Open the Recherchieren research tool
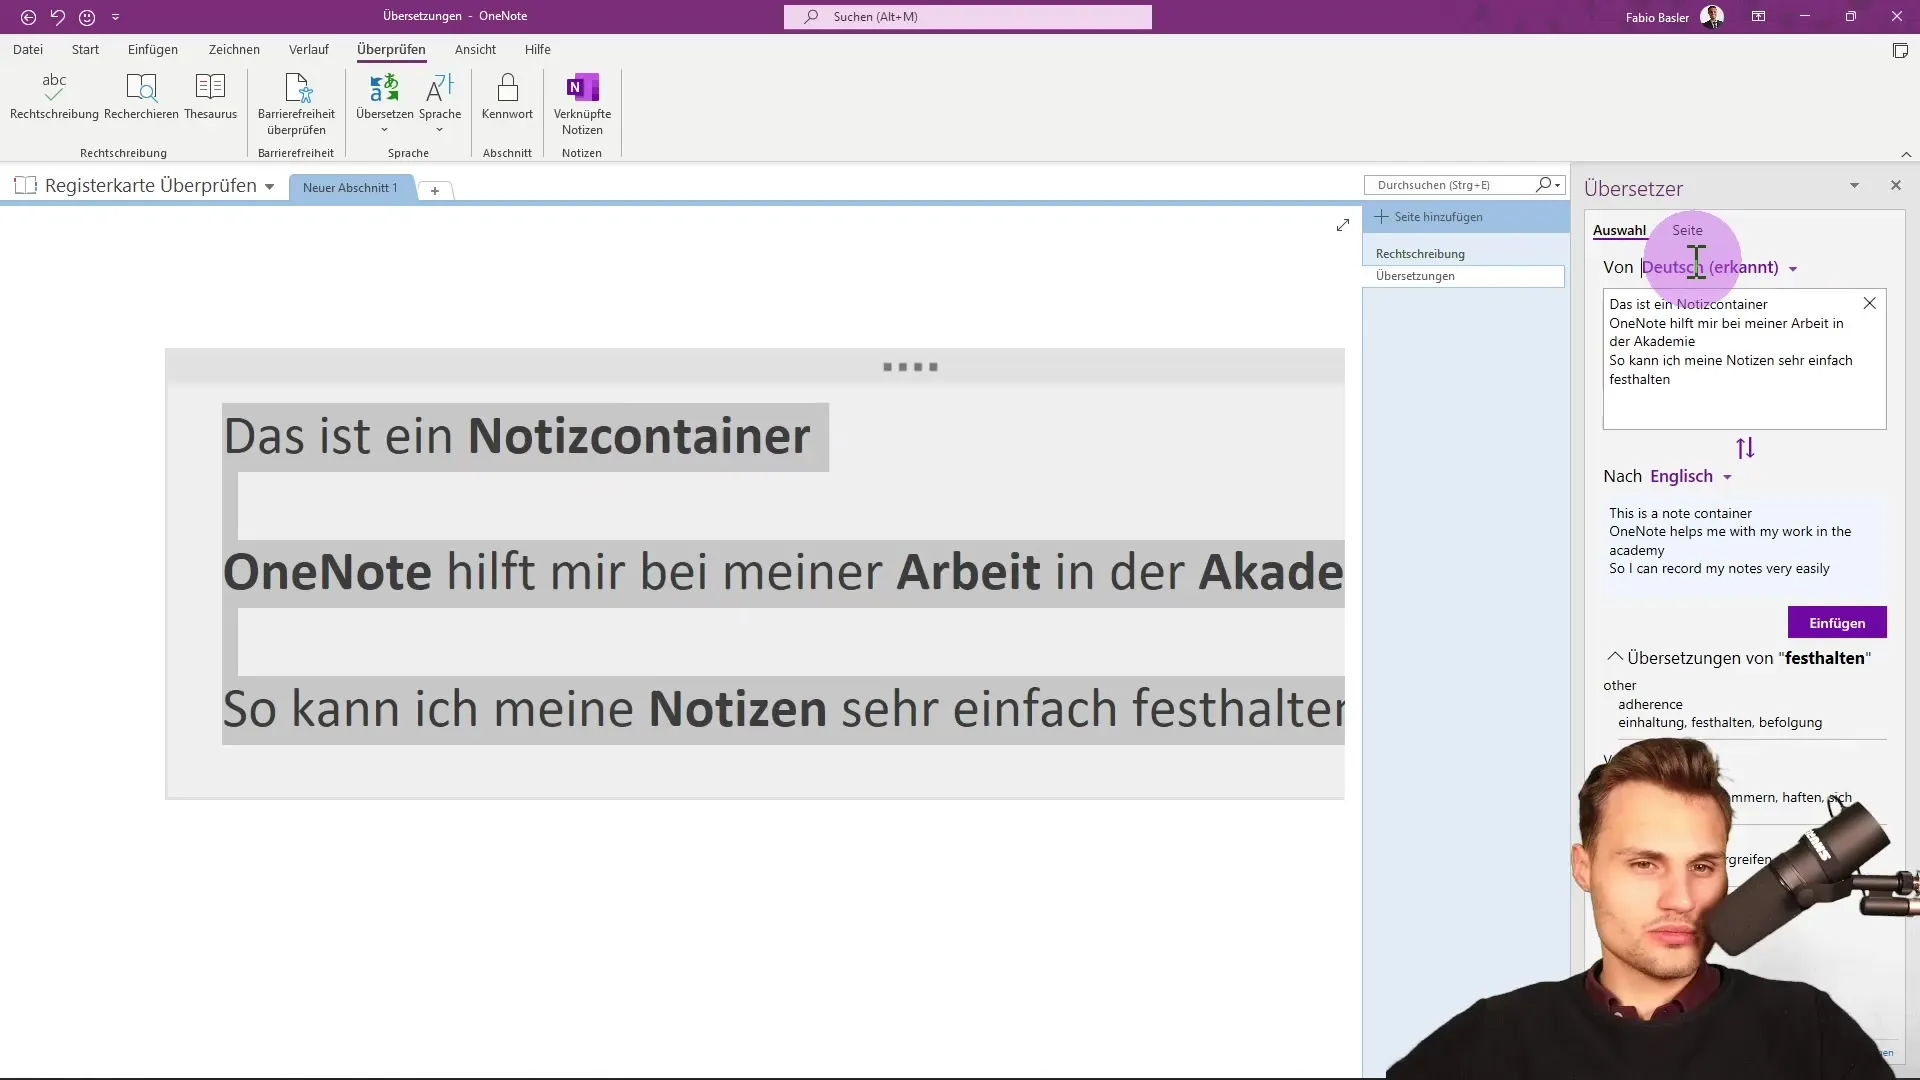The width and height of the screenshot is (1920, 1080). (x=141, y=96)
